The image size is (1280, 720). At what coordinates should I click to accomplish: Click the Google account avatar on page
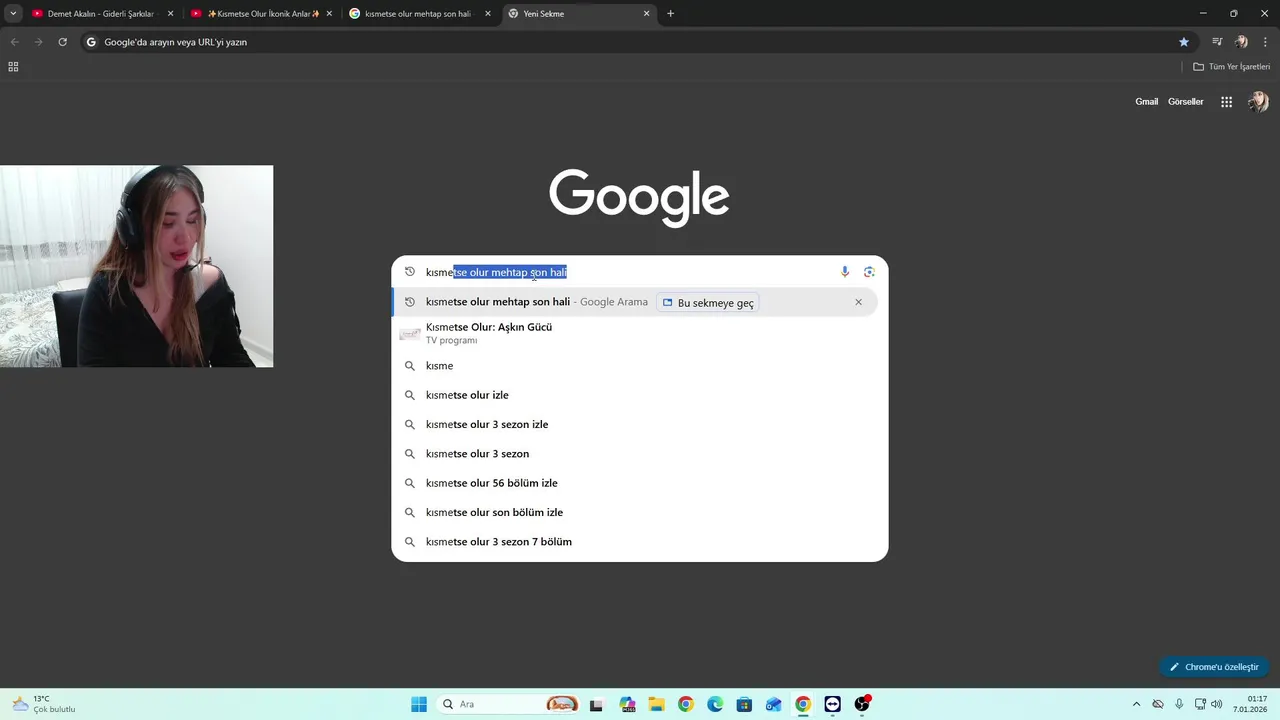[1258, 102]
